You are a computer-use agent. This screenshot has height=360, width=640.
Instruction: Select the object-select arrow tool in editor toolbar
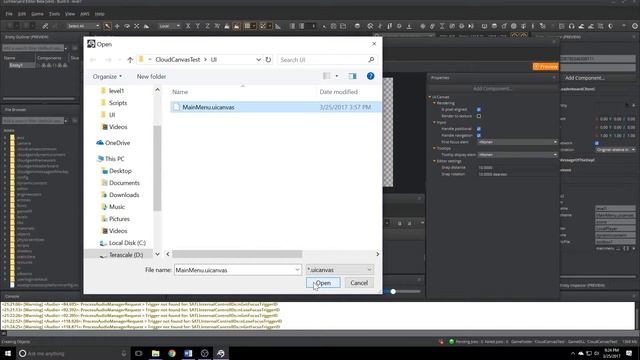[107, 26]
